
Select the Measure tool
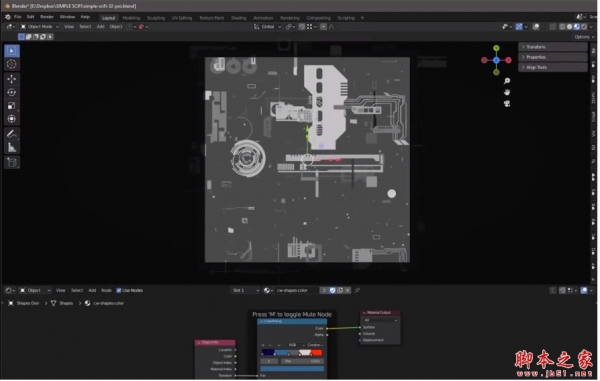point(11,147)
